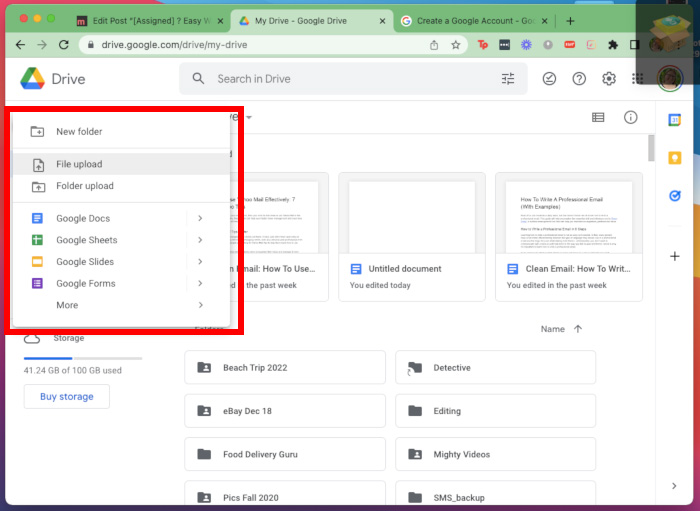Screen dimensions: 700x511
Task: Bookmark this page with star icon
Action: 455,45
